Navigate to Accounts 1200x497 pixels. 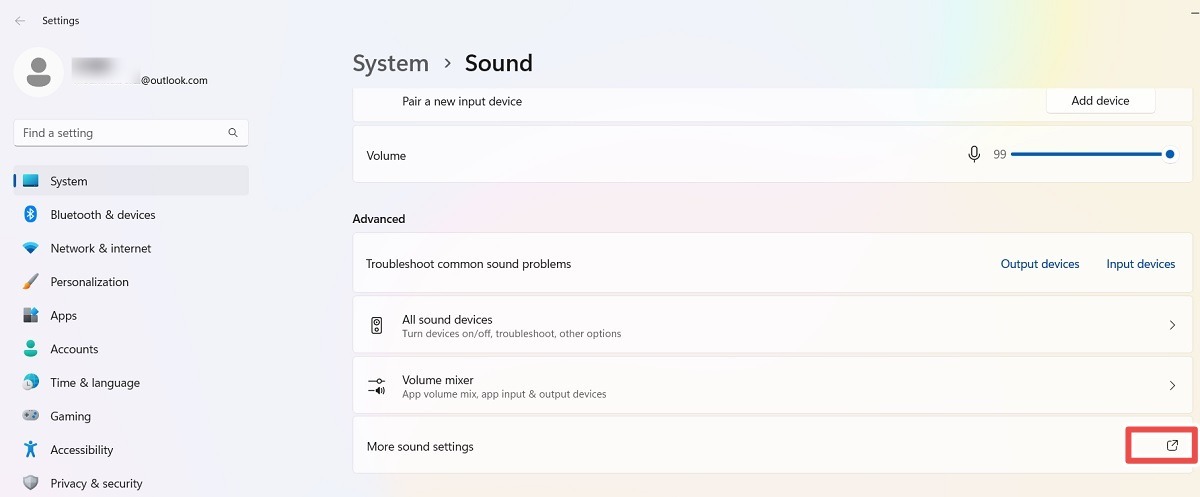pos(131,349)
